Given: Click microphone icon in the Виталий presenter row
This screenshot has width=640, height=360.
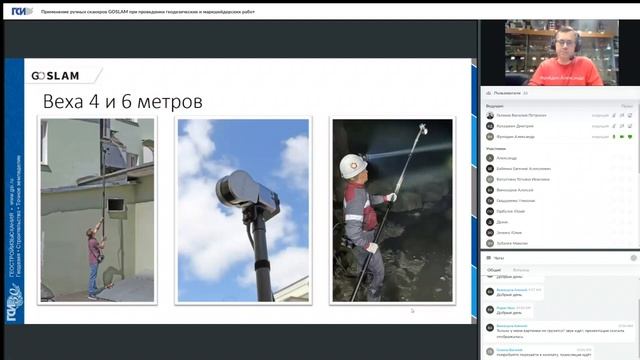Looking at the screenshot, I should pos(614,116).
